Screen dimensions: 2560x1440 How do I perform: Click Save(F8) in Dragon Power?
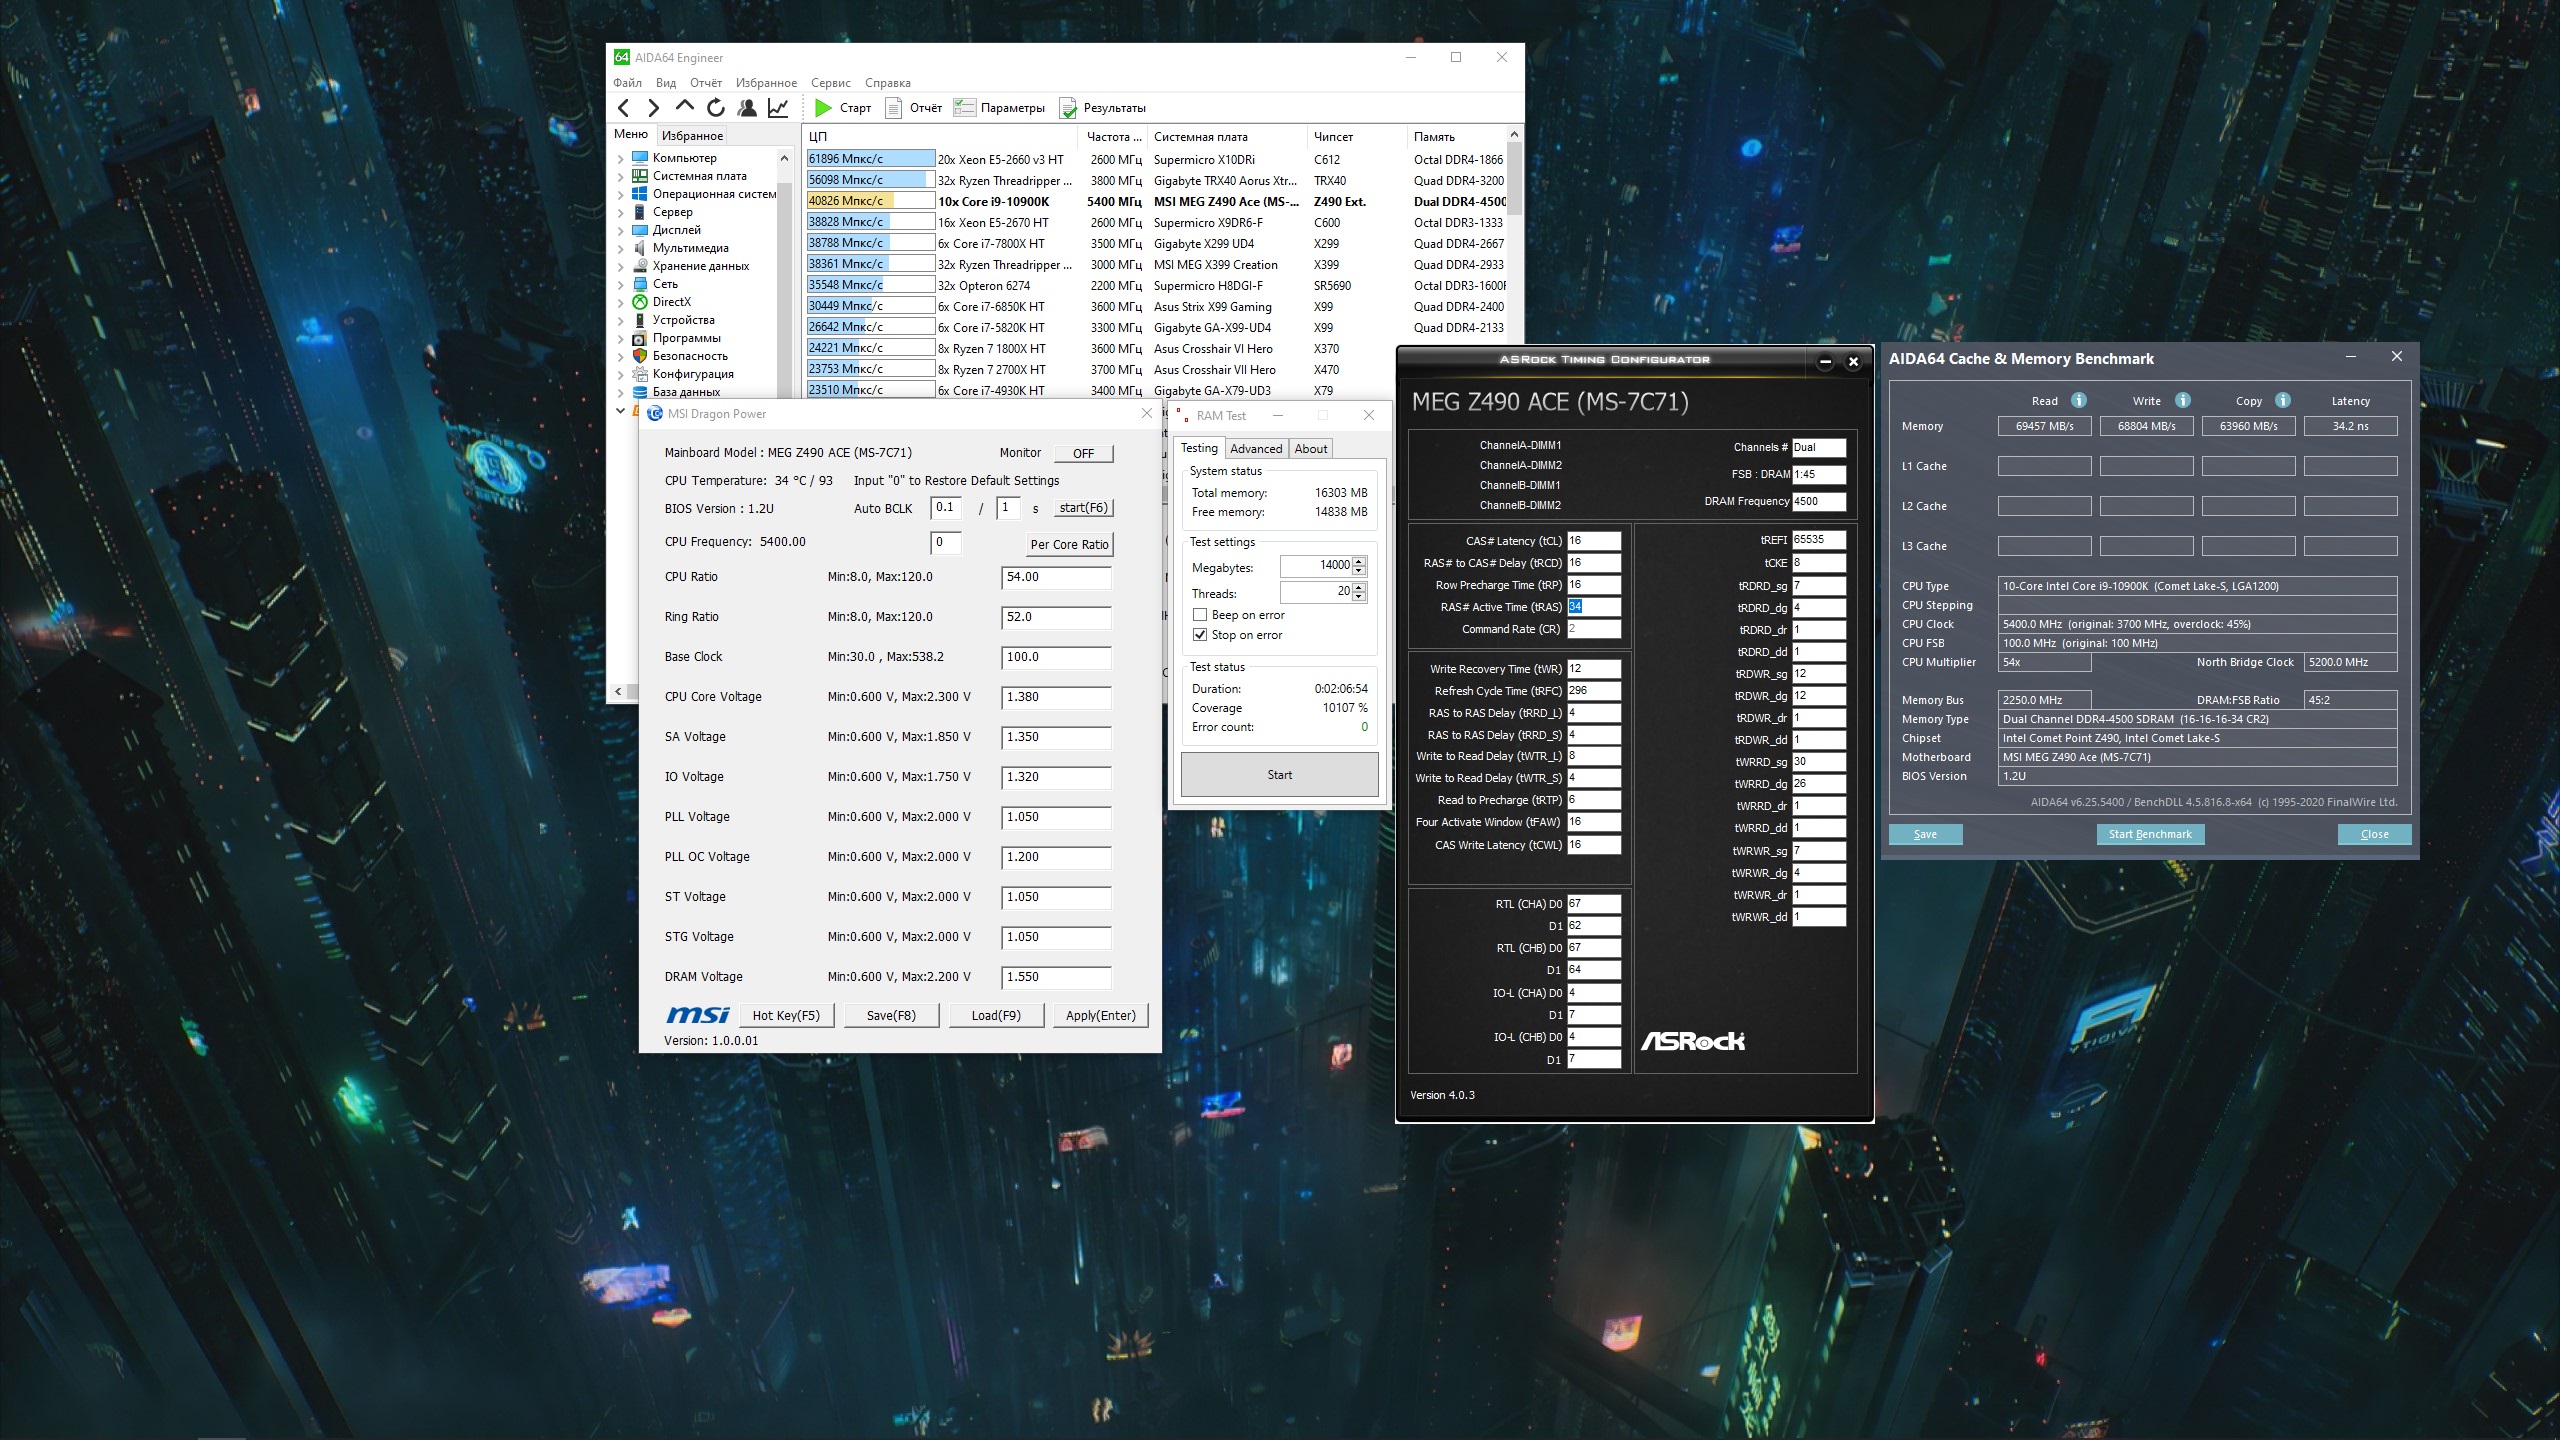891,1015
